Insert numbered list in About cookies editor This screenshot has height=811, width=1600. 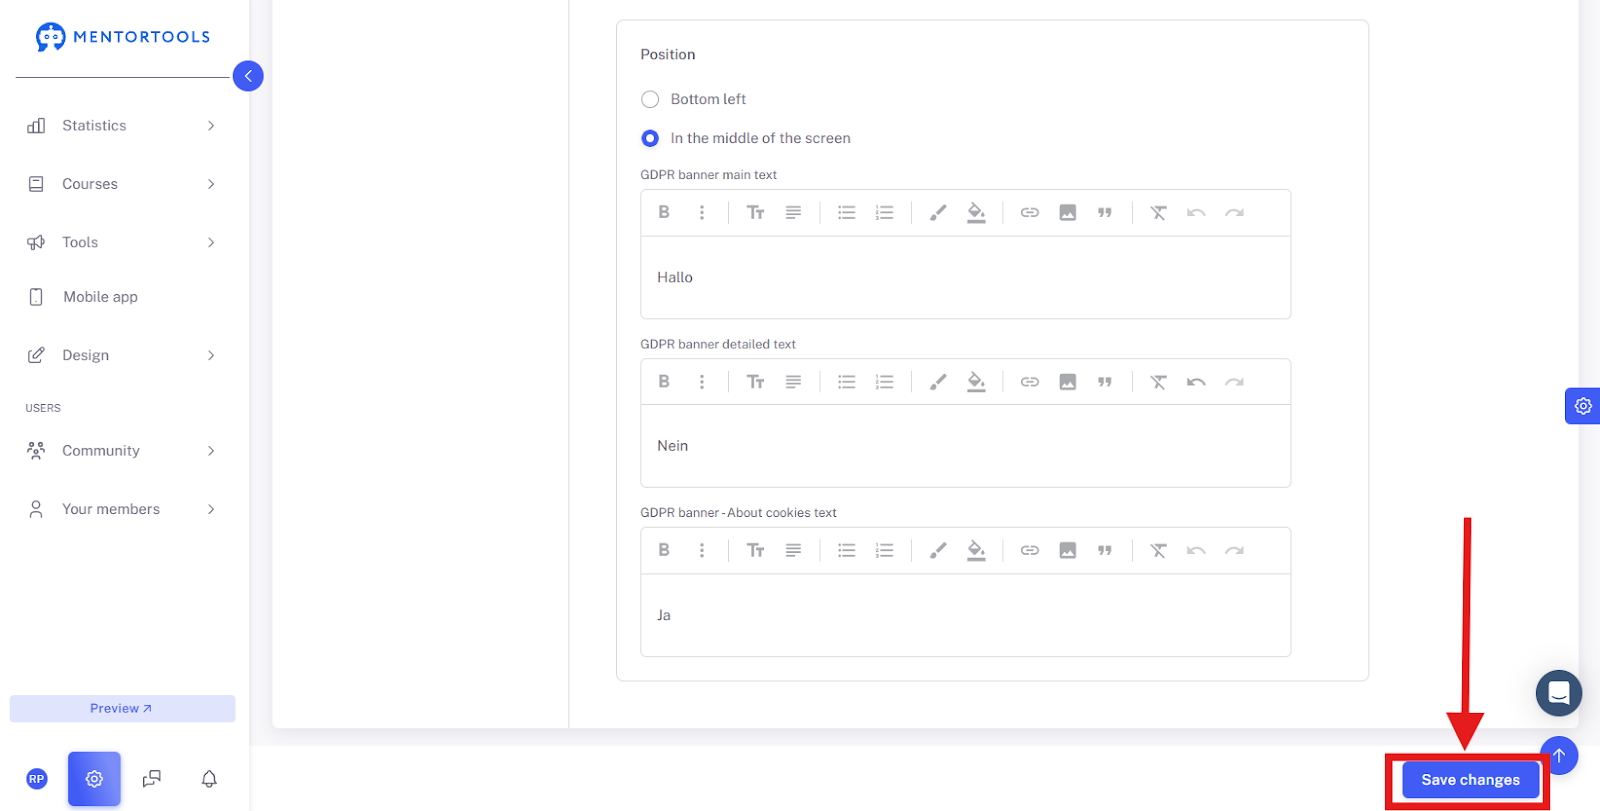pyautogui.click(x=884, y=550)
